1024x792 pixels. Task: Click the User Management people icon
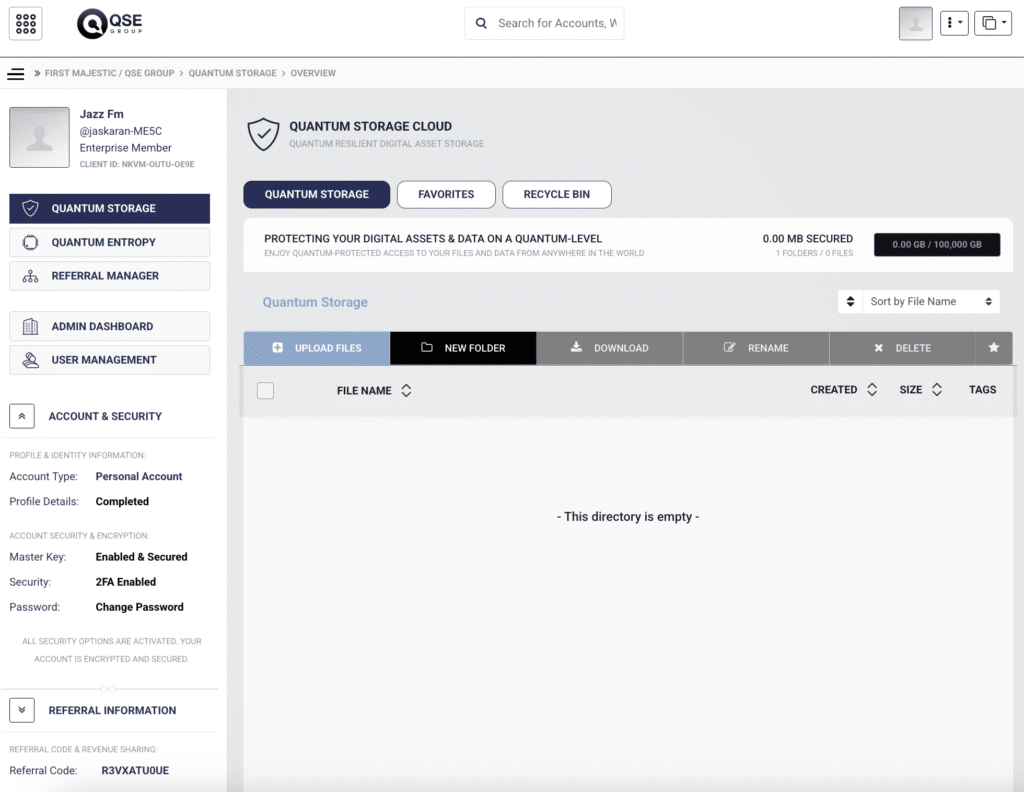[x=30, y=360]
